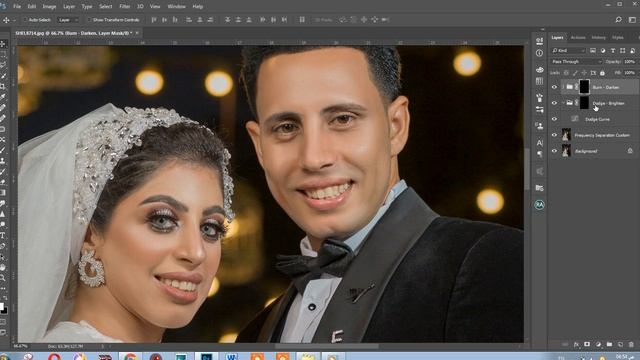Toggle lock transparent pixels
The image size is (640, 360).
[x=566, y=73]
